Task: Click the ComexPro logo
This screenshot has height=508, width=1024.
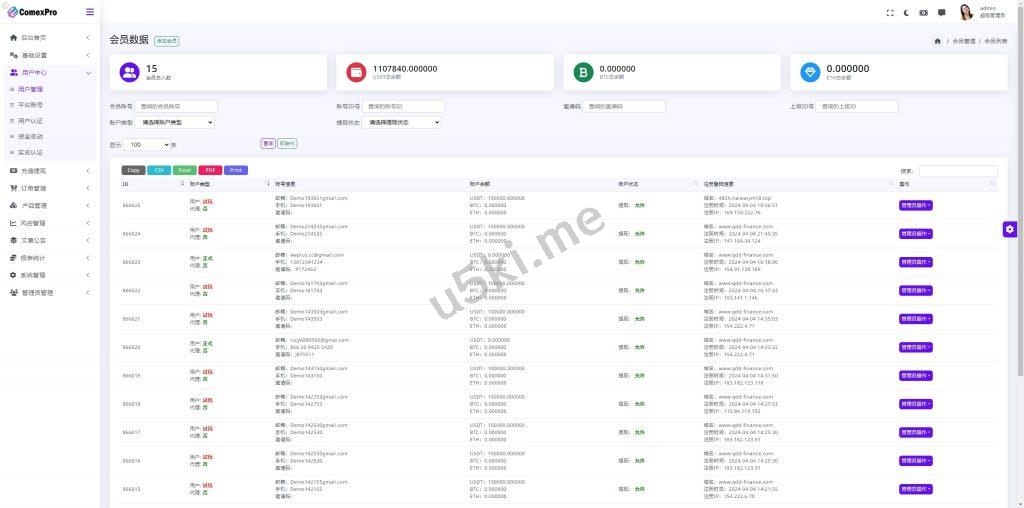Action: click(30, 12)
